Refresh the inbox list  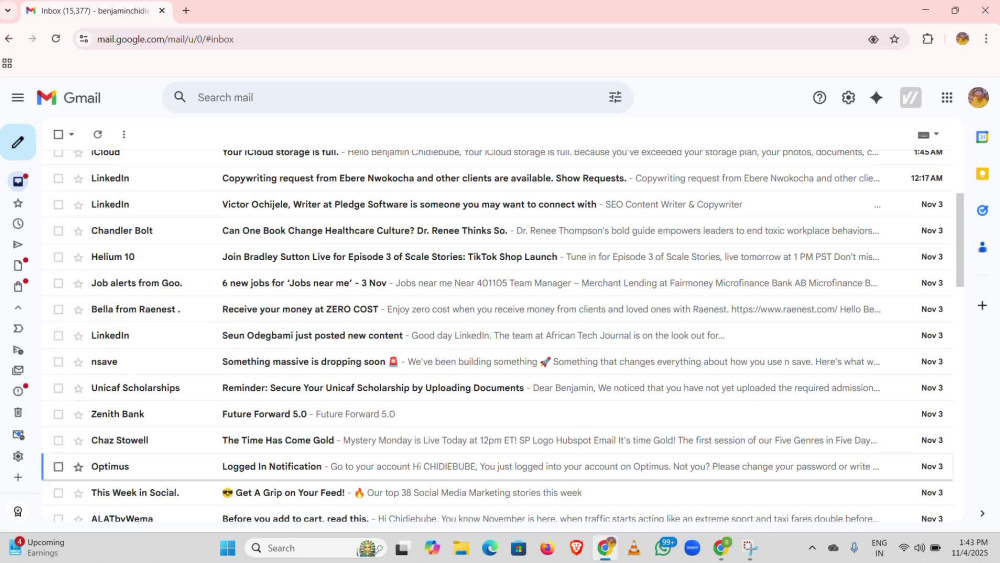(98, 135)
